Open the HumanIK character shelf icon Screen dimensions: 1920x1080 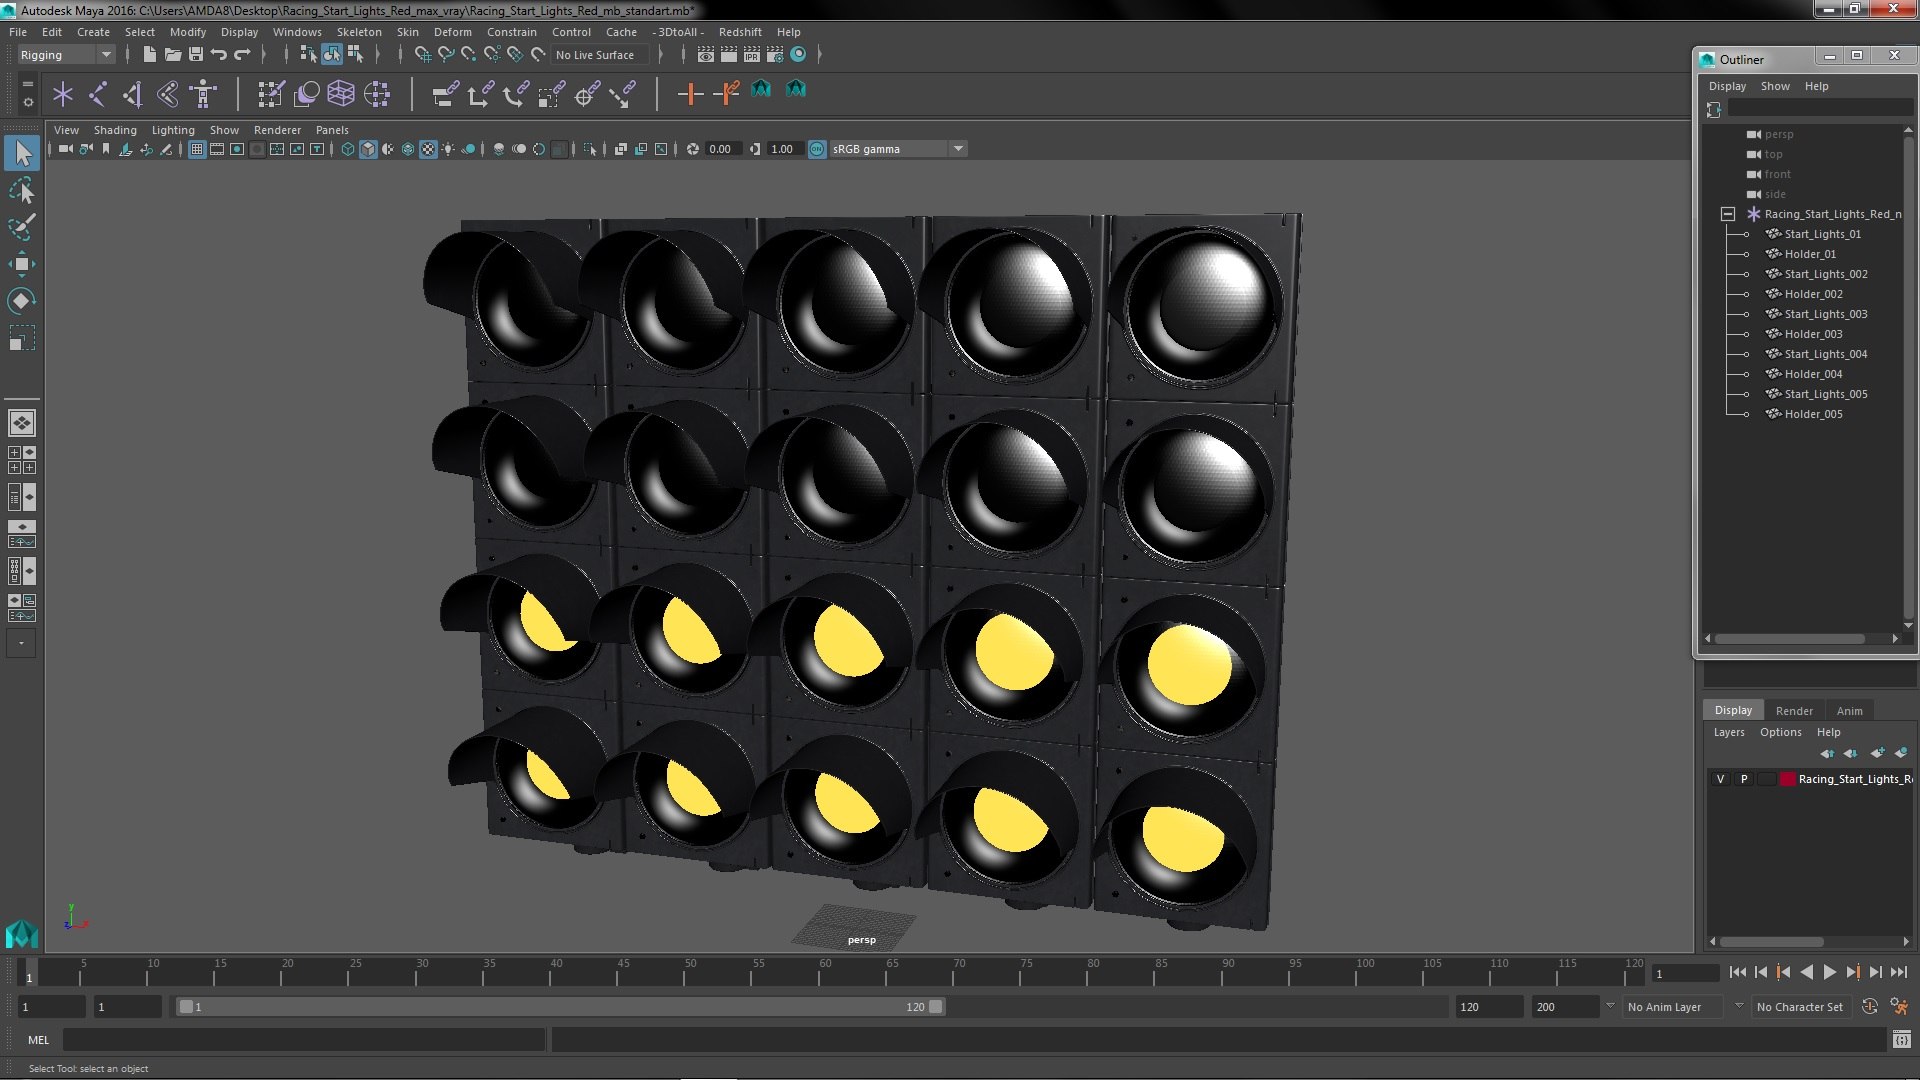(x=203, y=94)
